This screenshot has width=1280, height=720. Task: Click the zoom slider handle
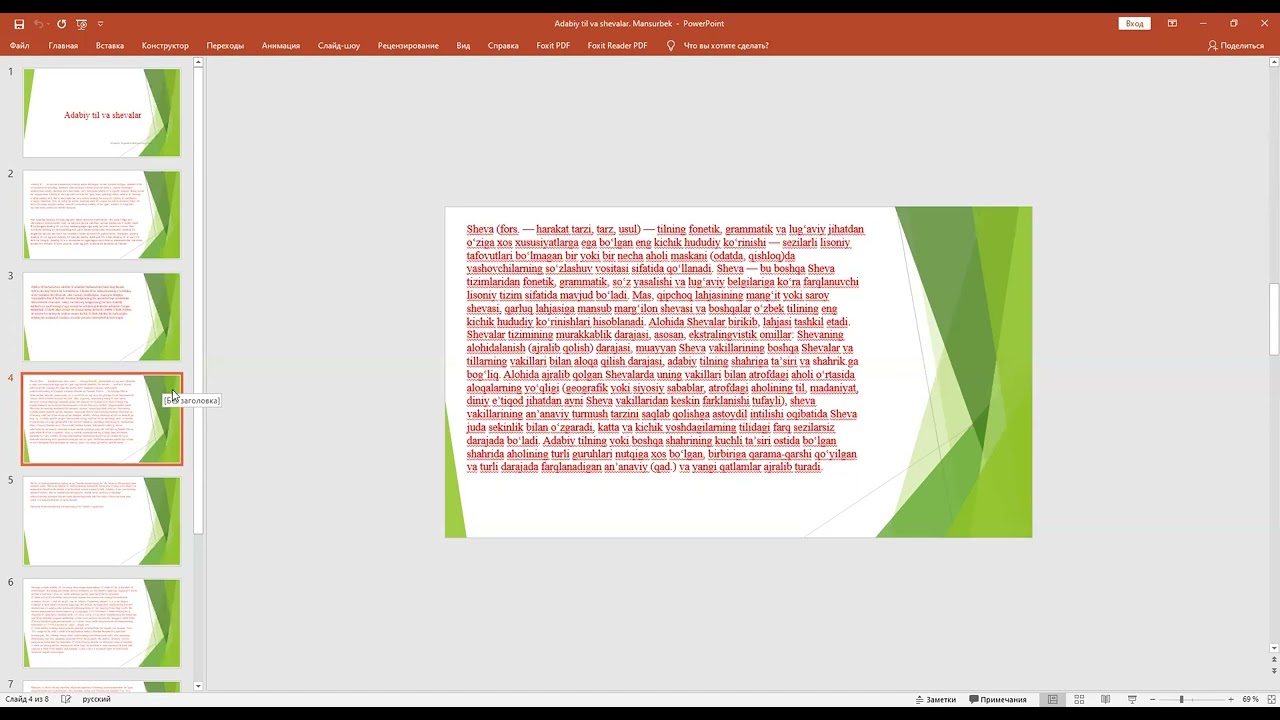click(x=1181, y=699)
